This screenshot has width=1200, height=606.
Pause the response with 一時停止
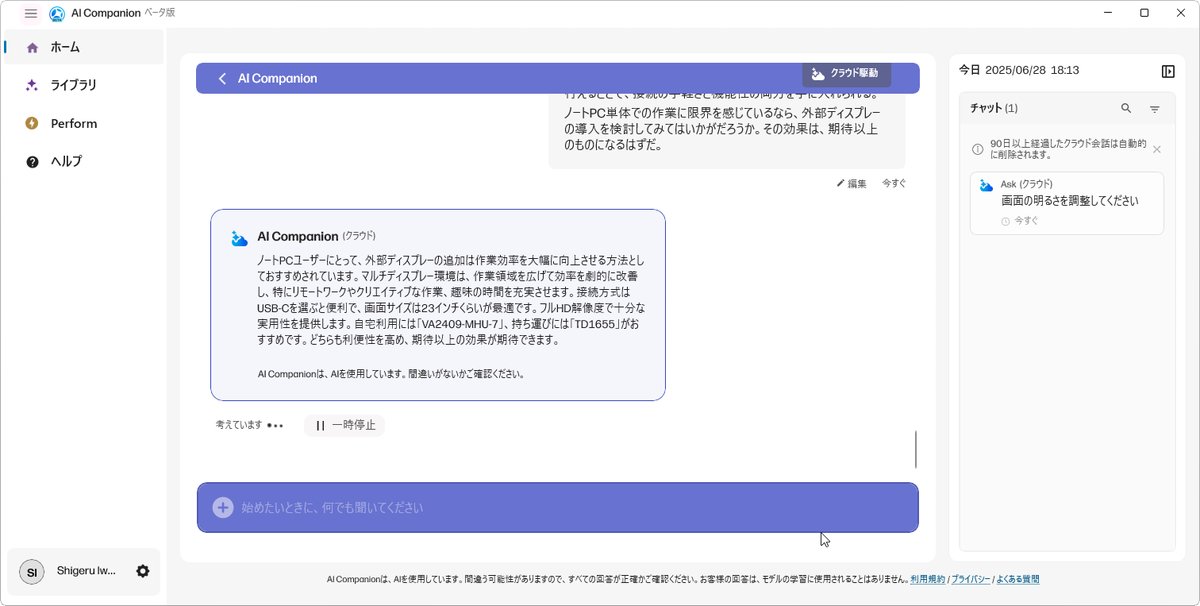(x=345, y=425)
